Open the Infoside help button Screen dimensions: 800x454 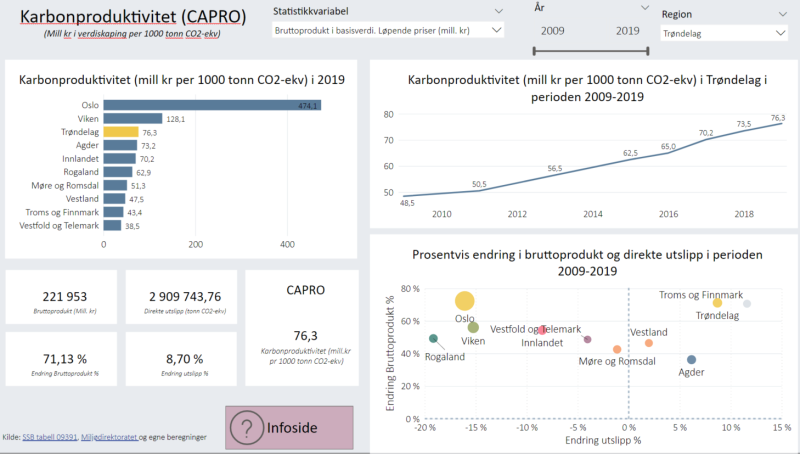289,427
